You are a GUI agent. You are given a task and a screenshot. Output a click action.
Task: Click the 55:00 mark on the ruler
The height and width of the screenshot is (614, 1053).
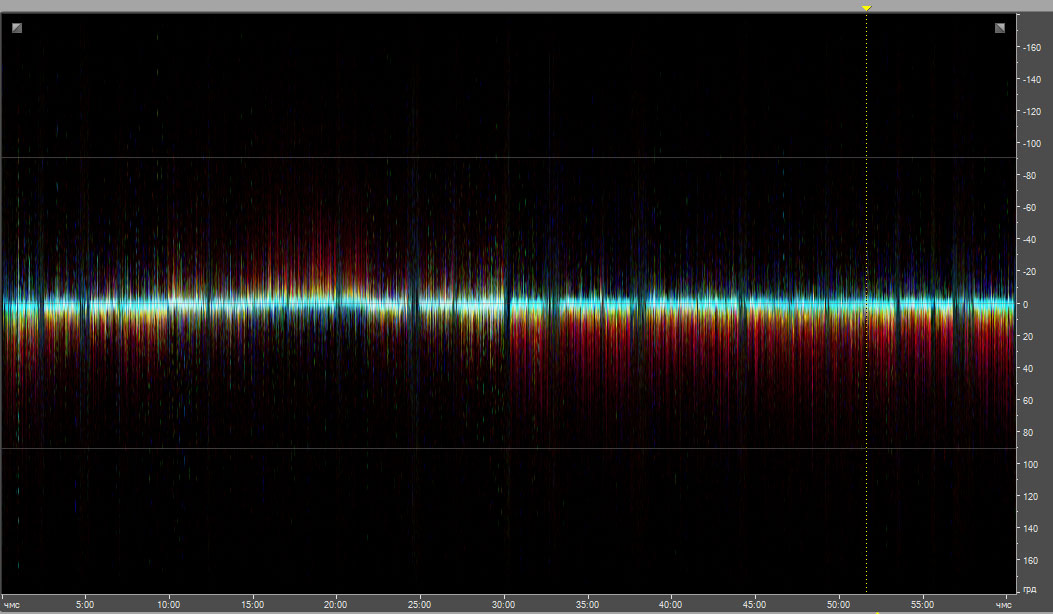922,604
